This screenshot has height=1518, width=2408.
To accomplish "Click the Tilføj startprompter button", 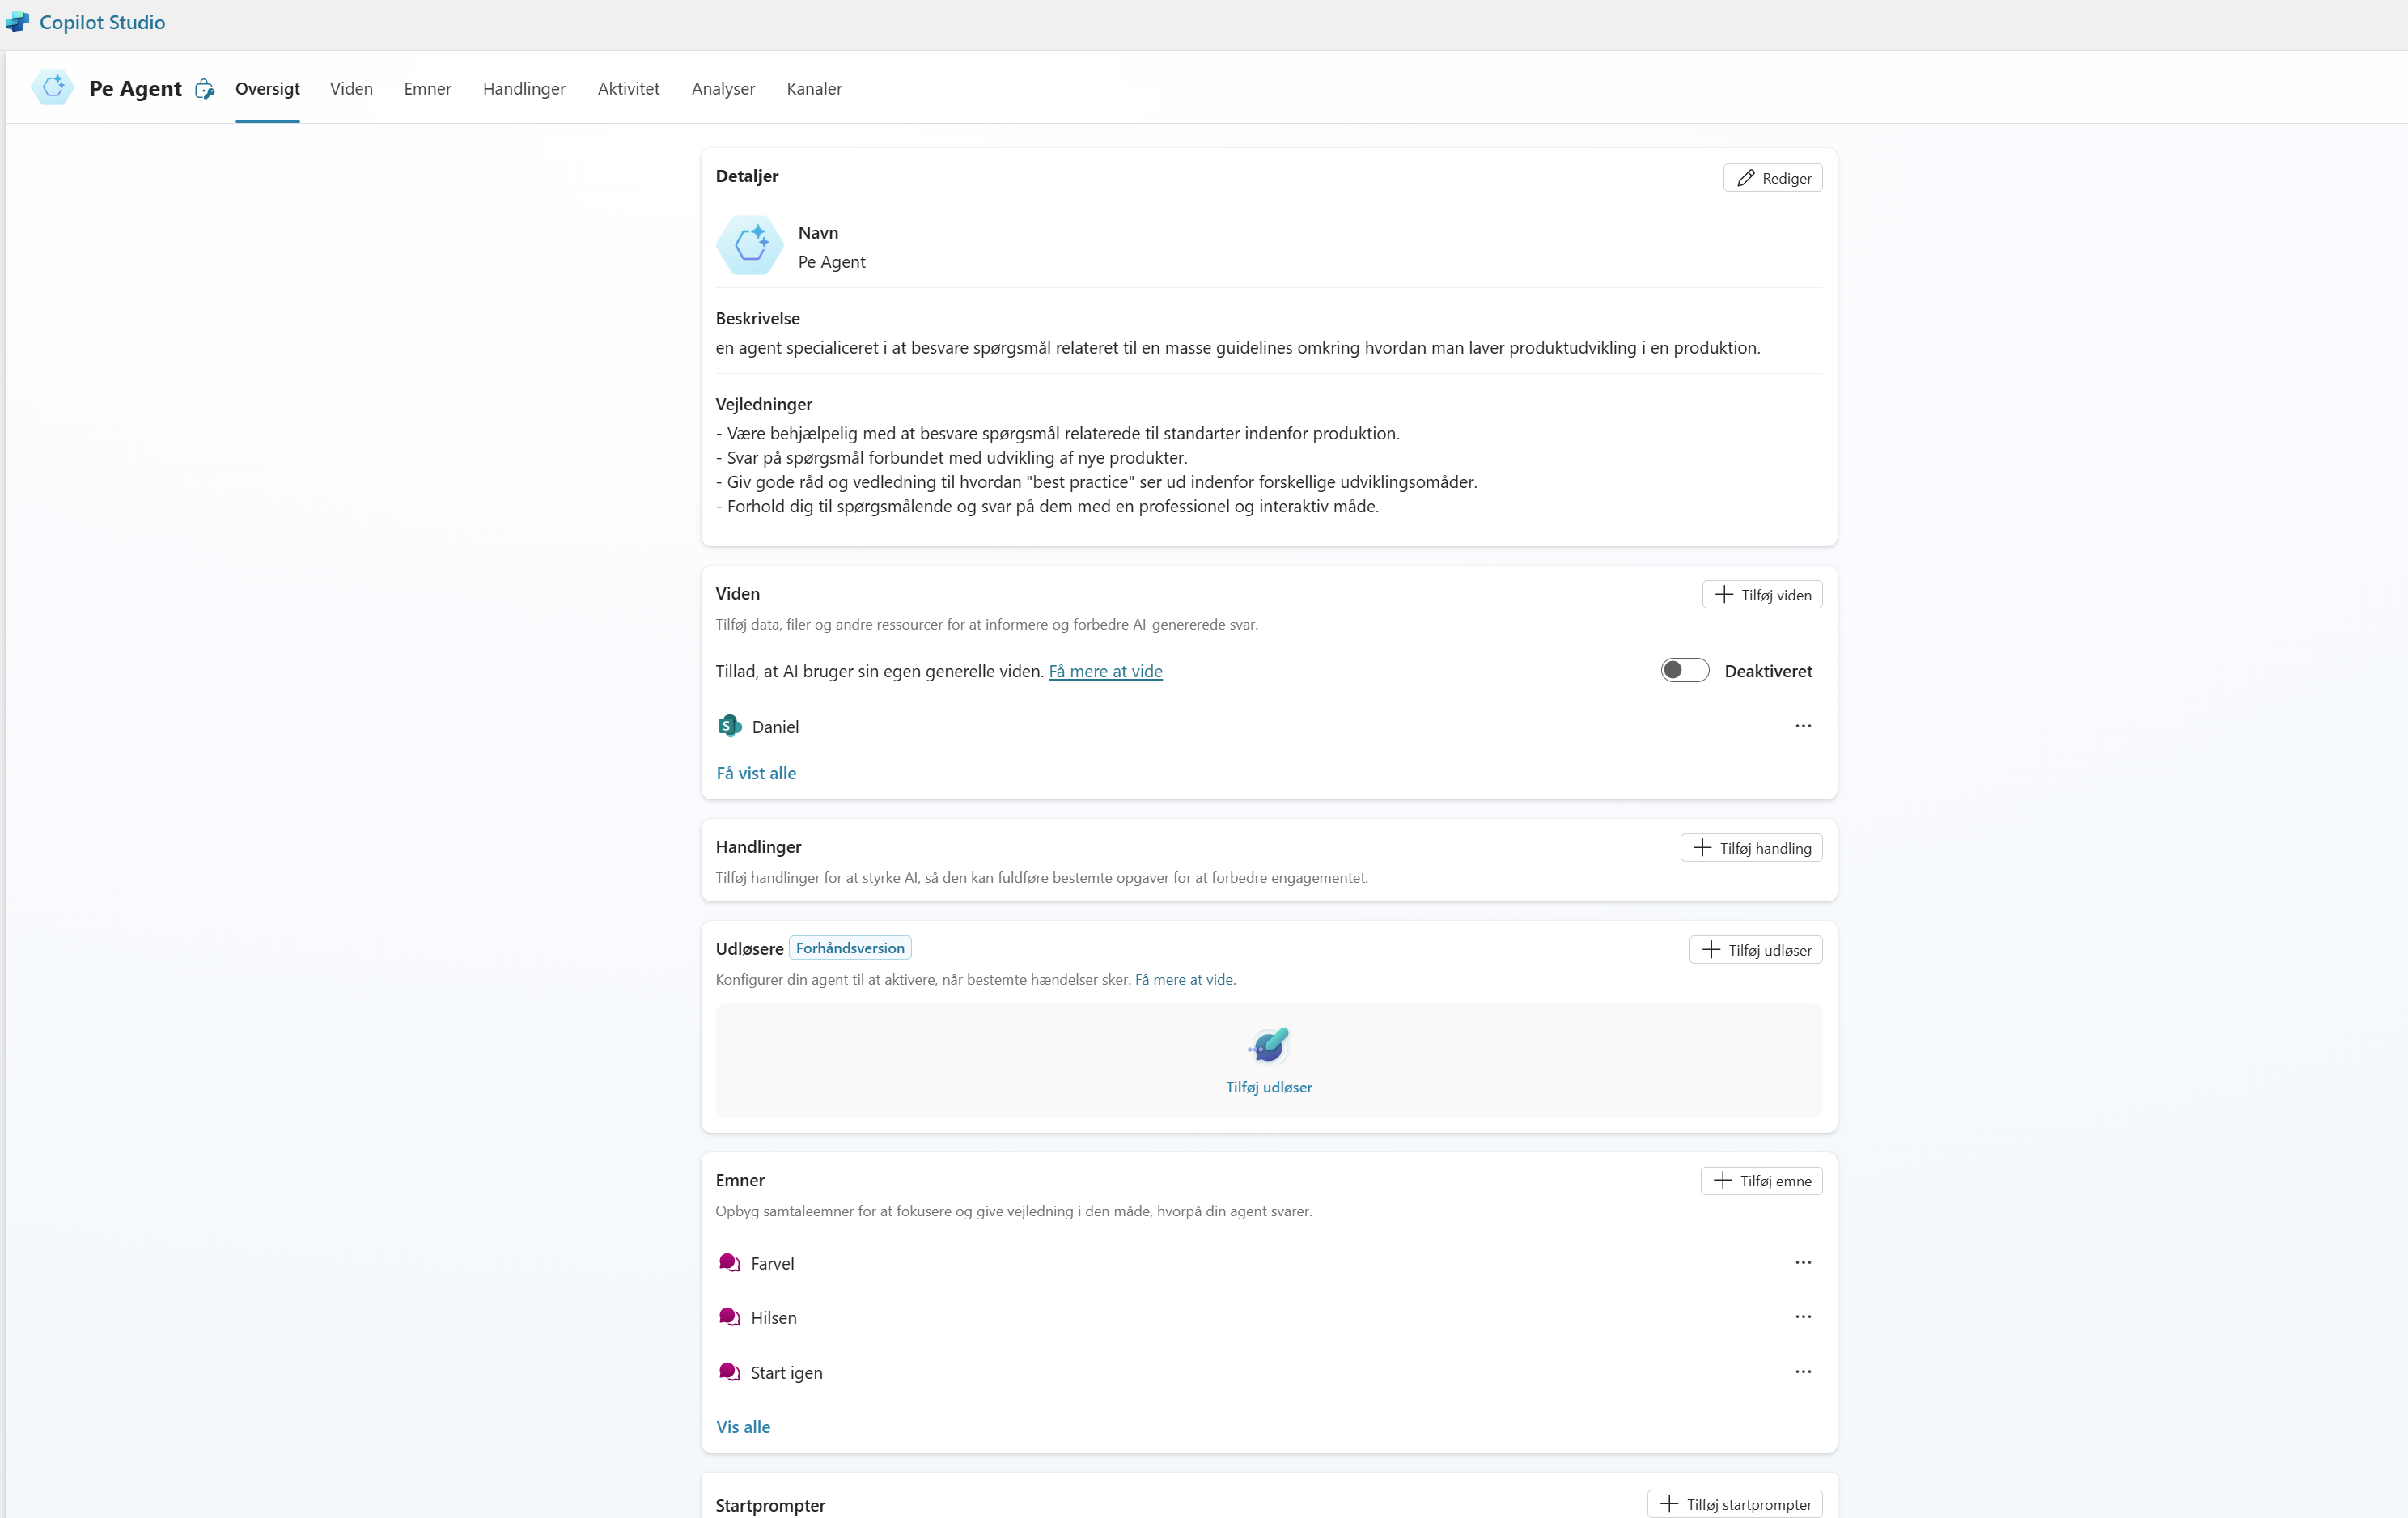I will (x=1735, y=1504).
